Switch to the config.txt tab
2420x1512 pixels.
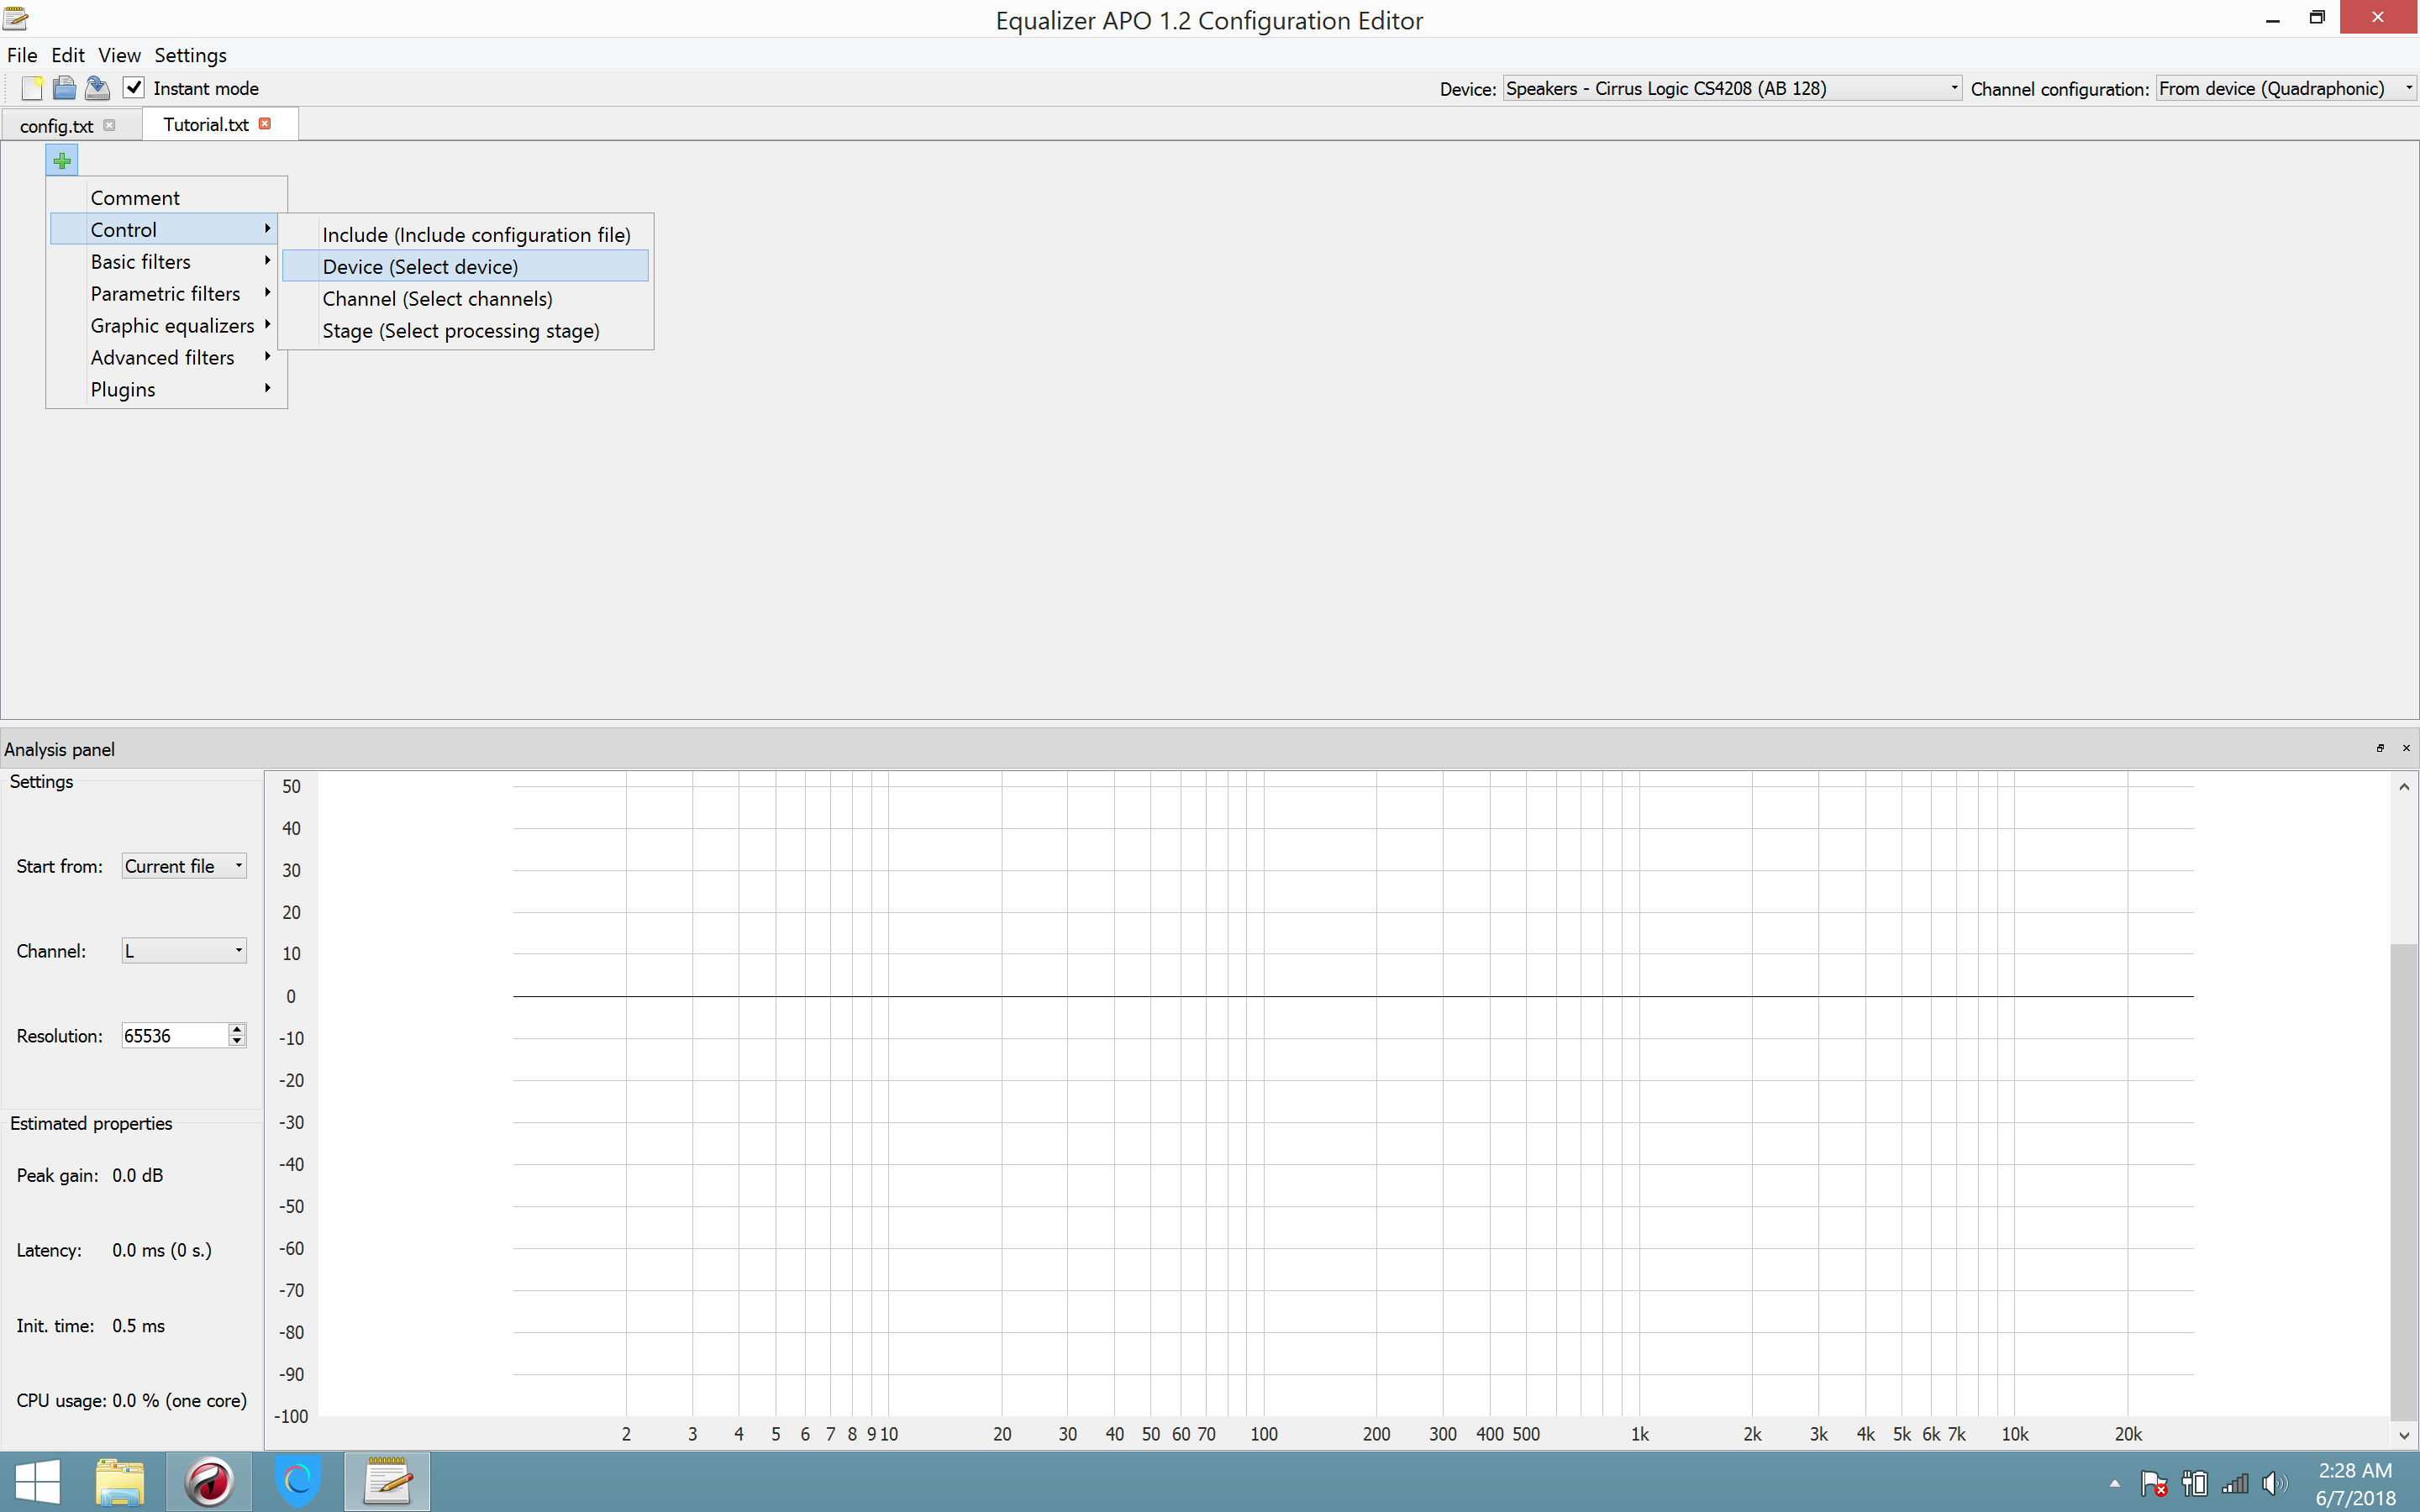click(56, 126)
